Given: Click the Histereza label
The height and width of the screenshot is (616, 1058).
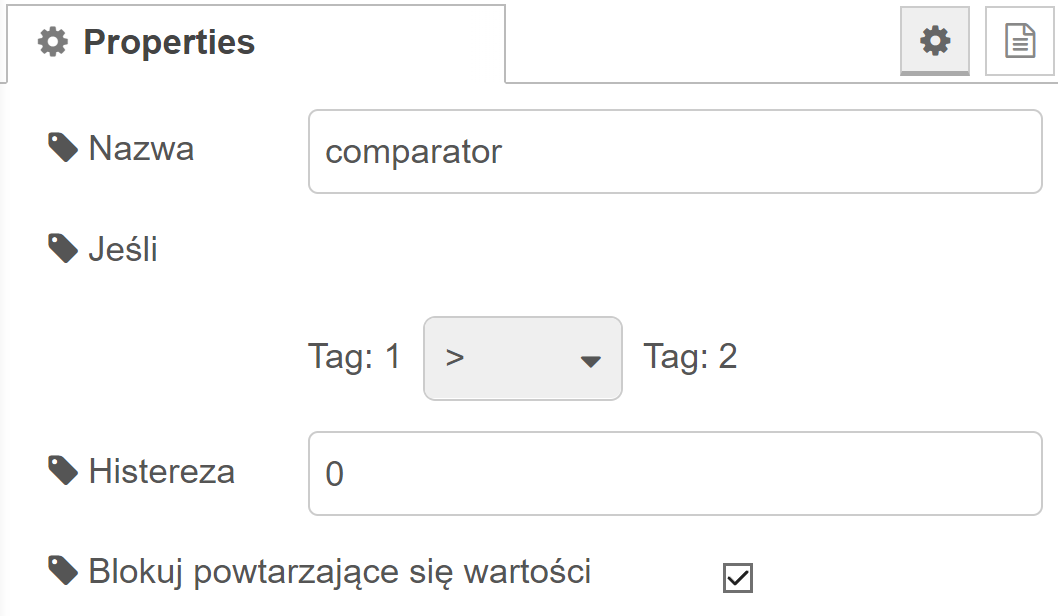Looking at the screenshot, I should coord(162,471).
